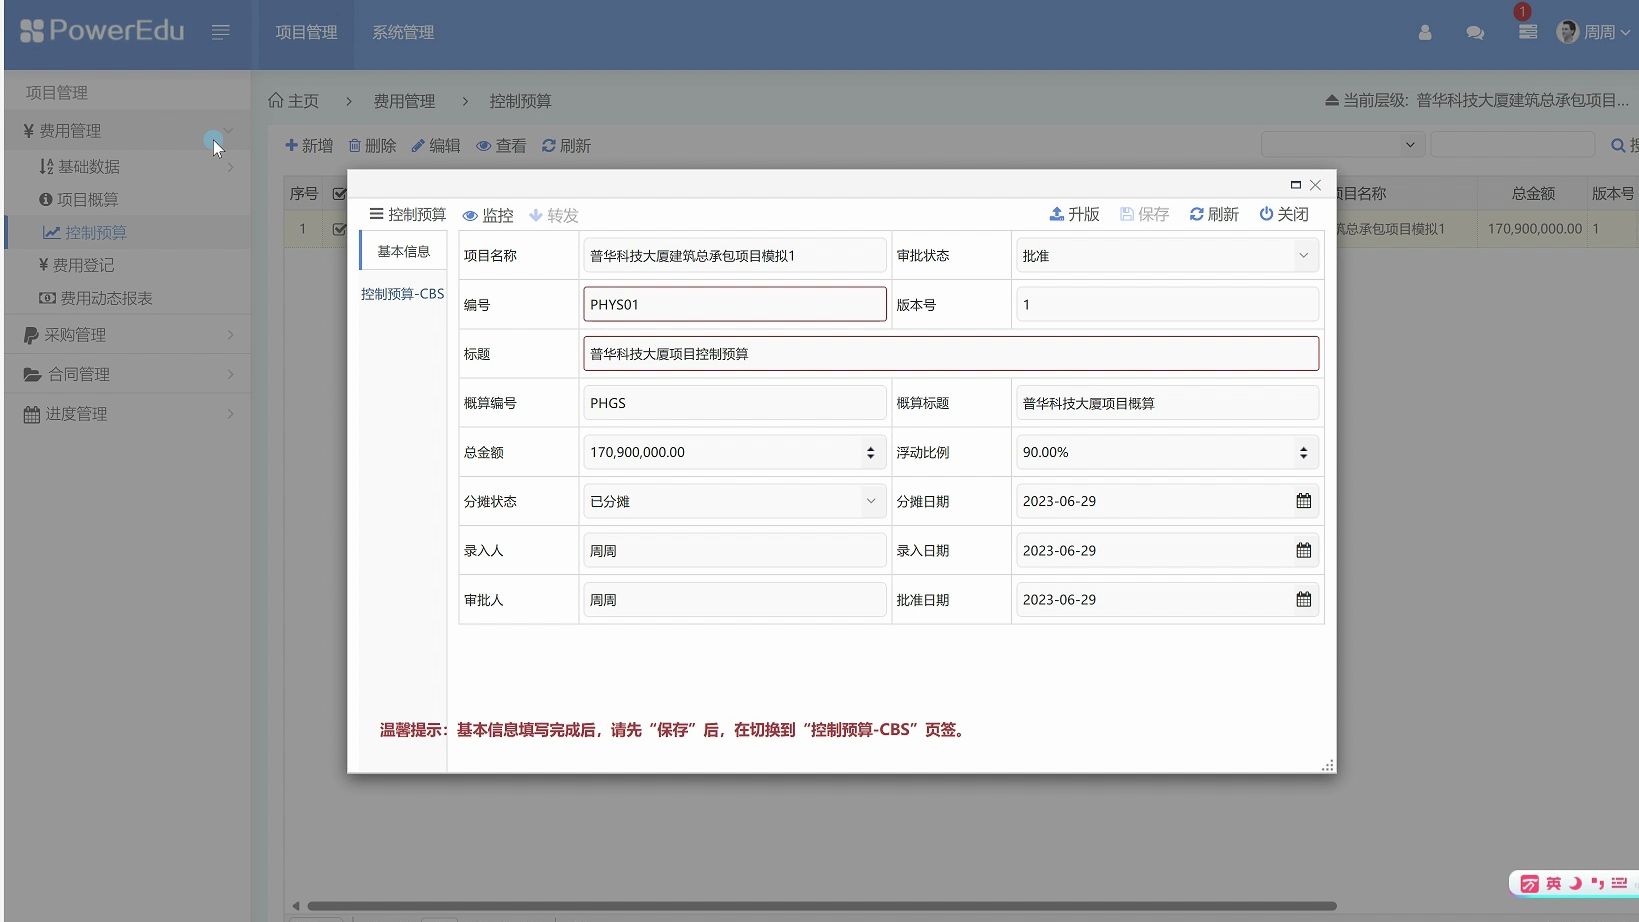The image size is (1639, 922).
Task: Click the sogou input method icon
Action: click(1530, 883)
